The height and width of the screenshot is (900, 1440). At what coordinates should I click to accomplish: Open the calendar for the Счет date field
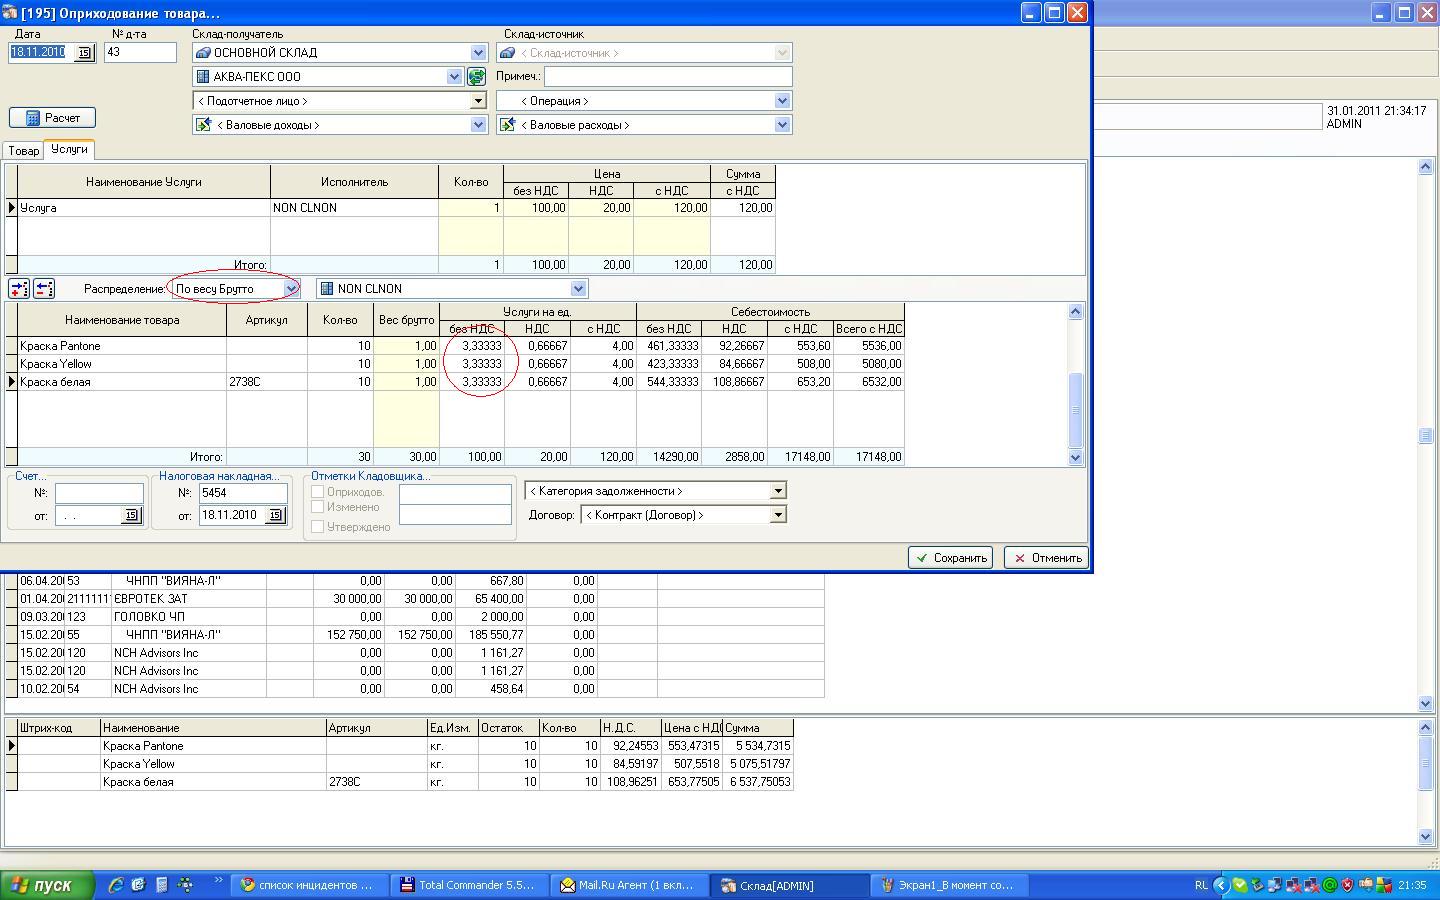131,515
